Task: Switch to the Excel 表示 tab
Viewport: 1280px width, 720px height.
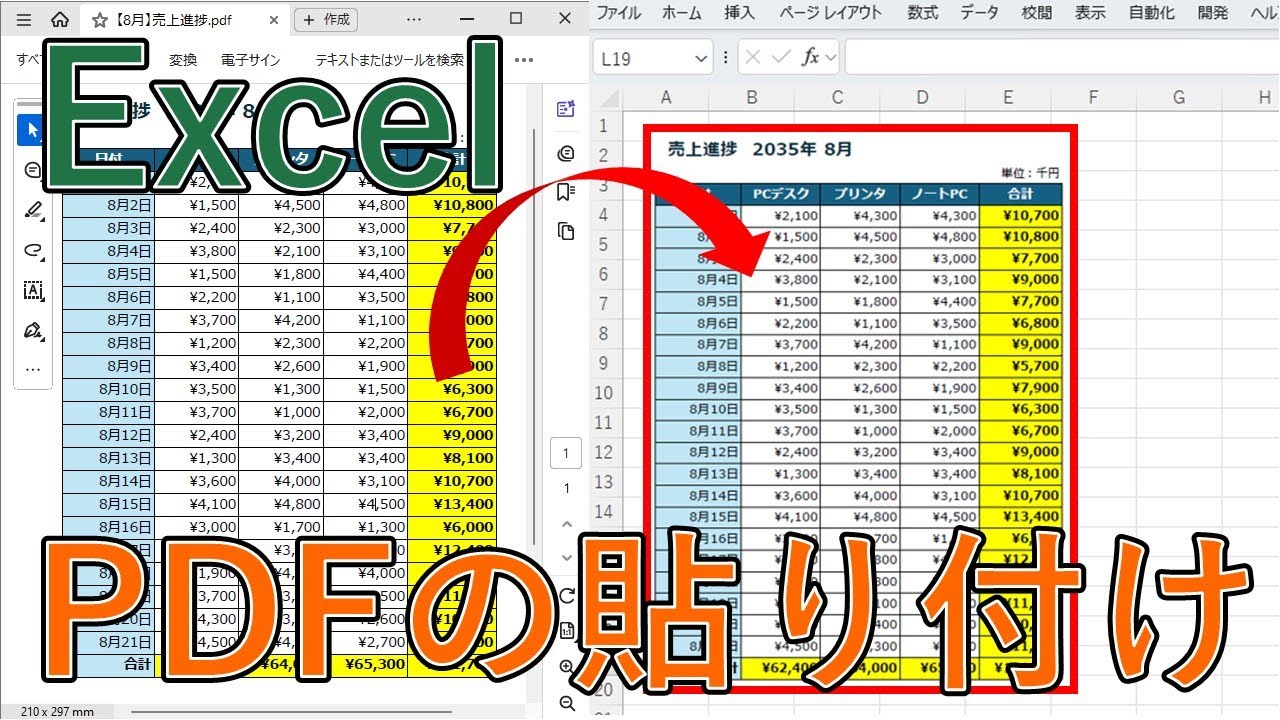Action: [x=1090, y=12]
